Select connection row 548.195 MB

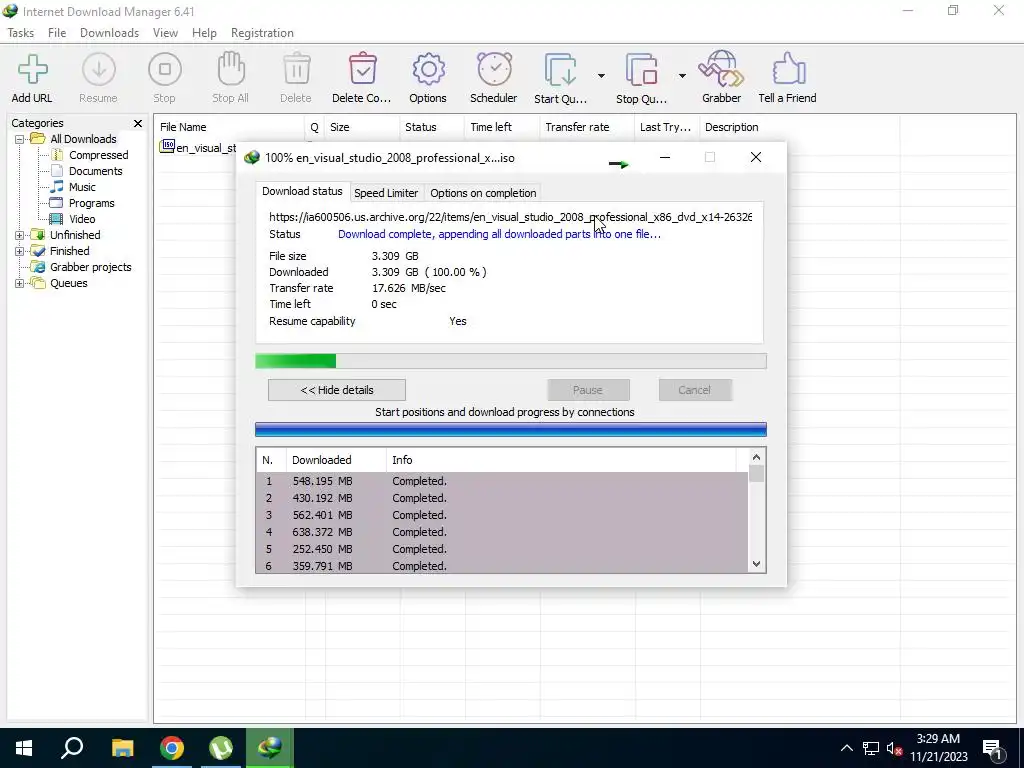tap(502, 481)
